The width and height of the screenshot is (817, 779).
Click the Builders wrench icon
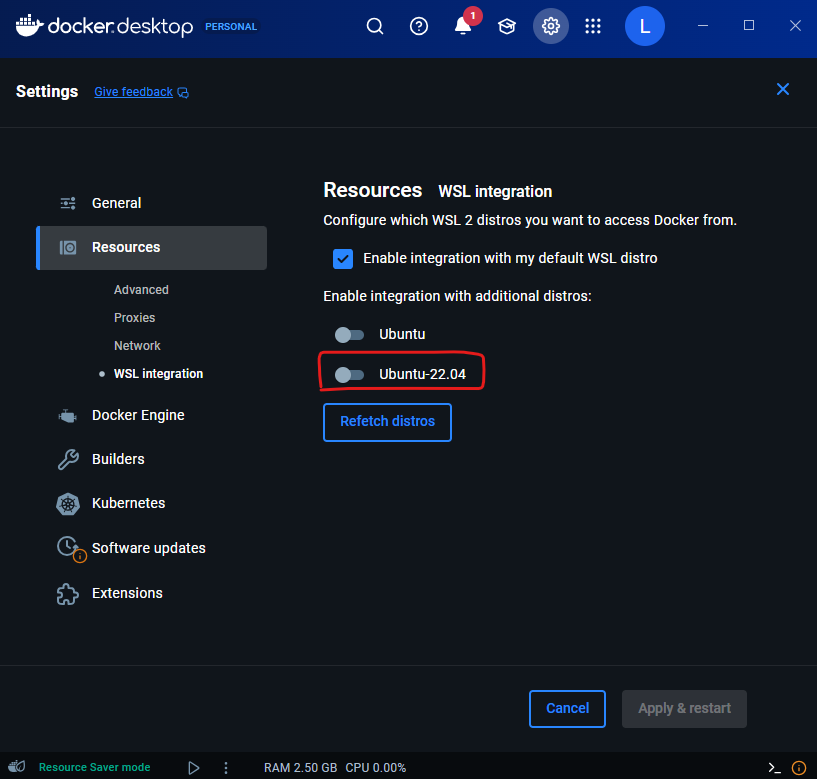68,460
